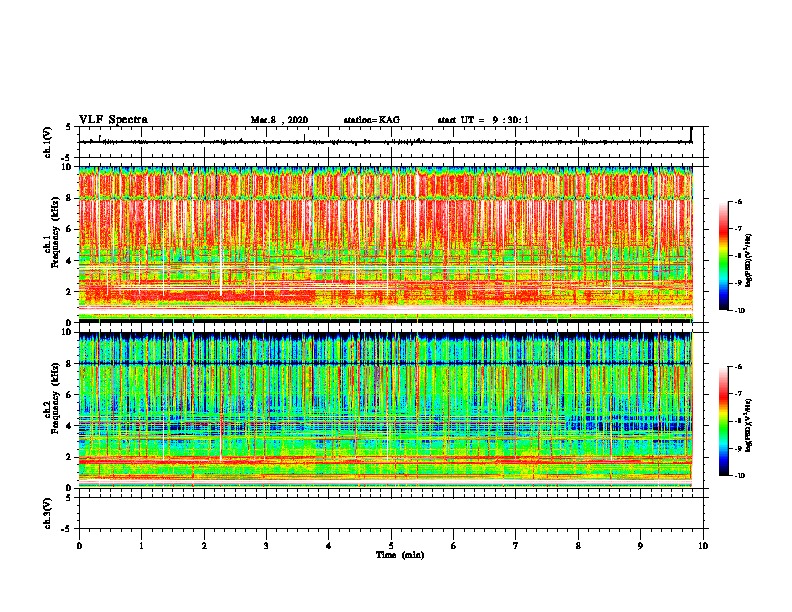Screen dimensions: 792x612
Task: Click time-axis tick label "10"
Action: (x=703, y=546)
